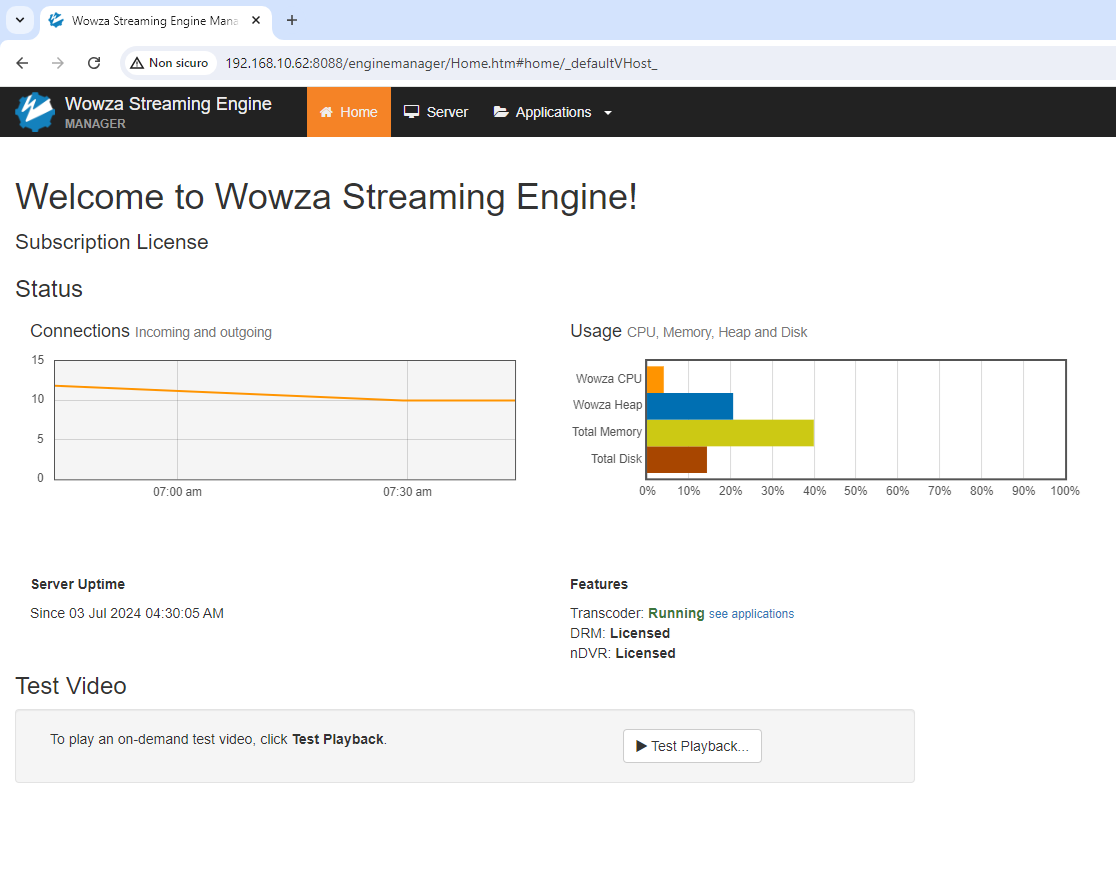Screen dimensions: 1116x890
Task: Click the Home house icon
Action: click(x=325, y=112)
